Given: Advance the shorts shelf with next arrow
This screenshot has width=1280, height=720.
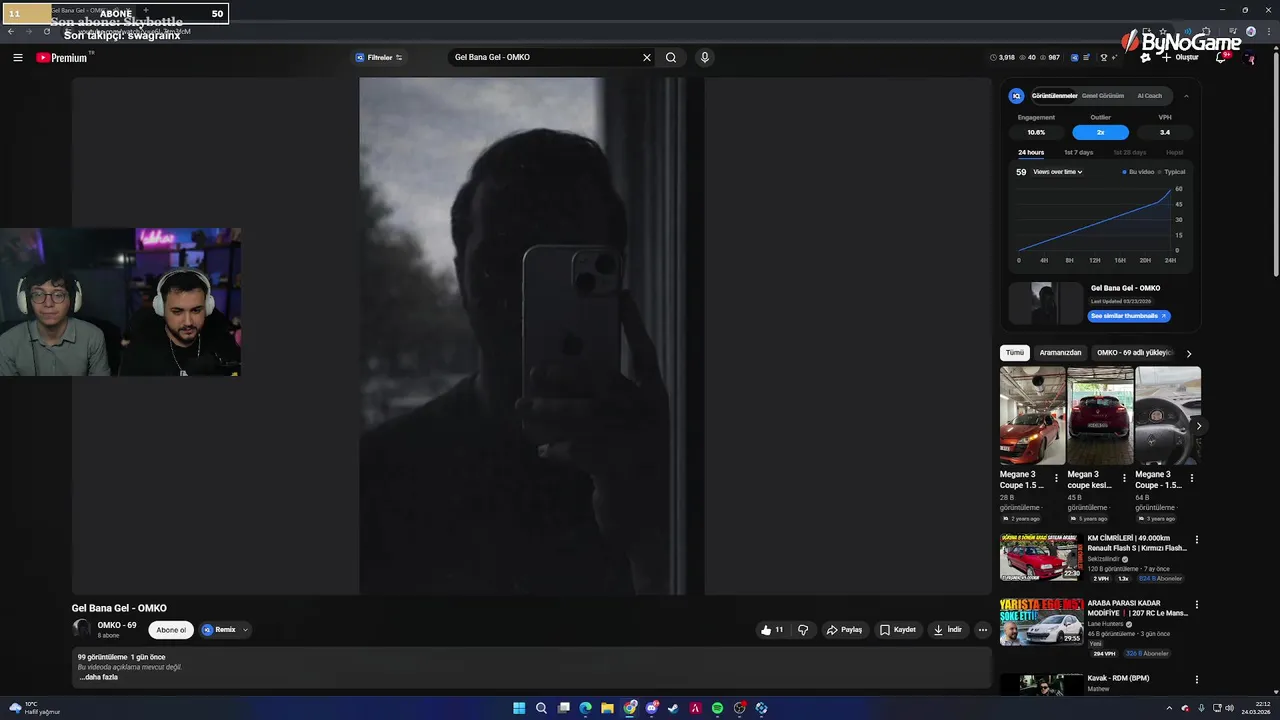Looking at the screenshot, I should [x=1198, y=426].
